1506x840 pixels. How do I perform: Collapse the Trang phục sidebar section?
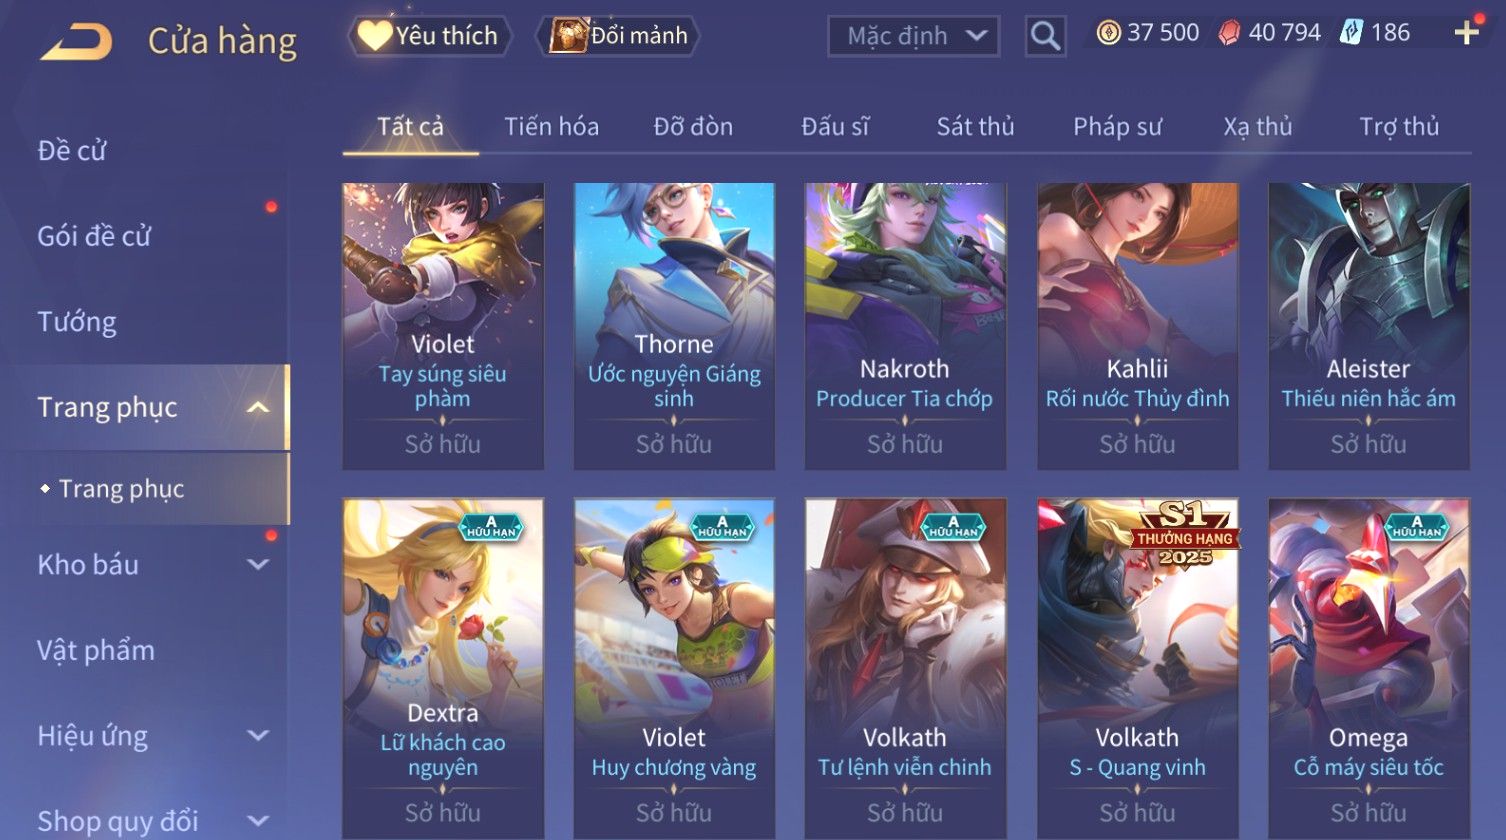pos(258,408)
